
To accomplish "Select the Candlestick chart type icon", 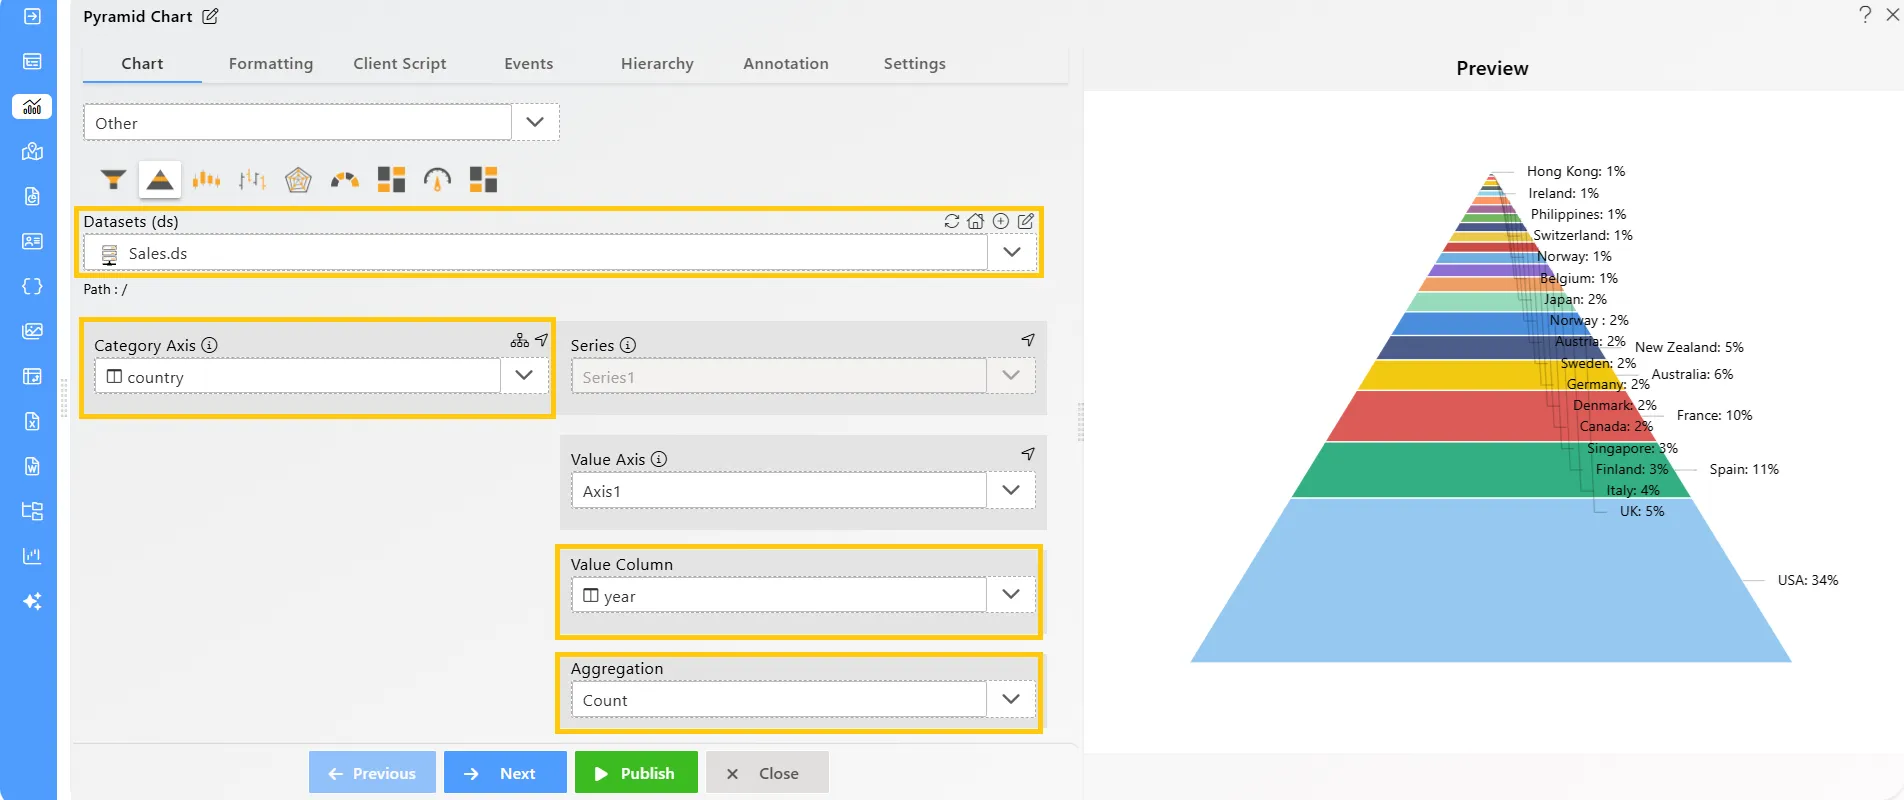I will (x=206, y=180).
